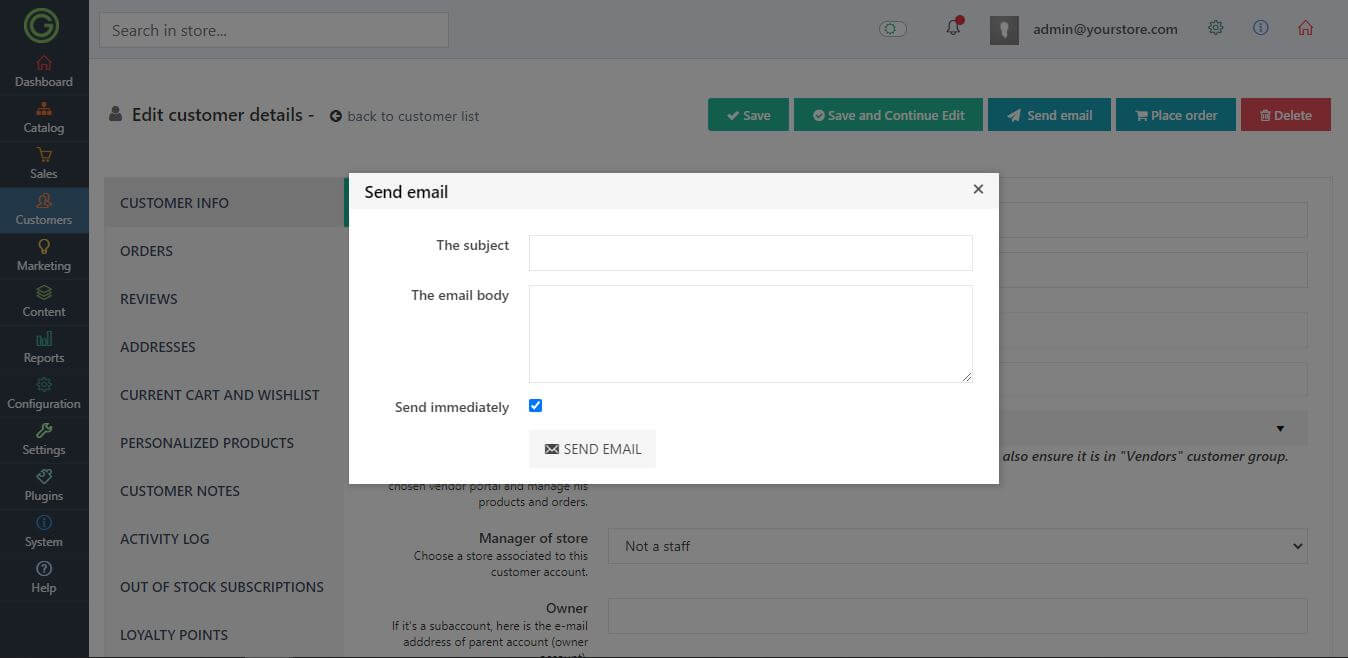This screenshot has width=1348, height=658.
Task: Click the email body text area
Action: (751, 334)
